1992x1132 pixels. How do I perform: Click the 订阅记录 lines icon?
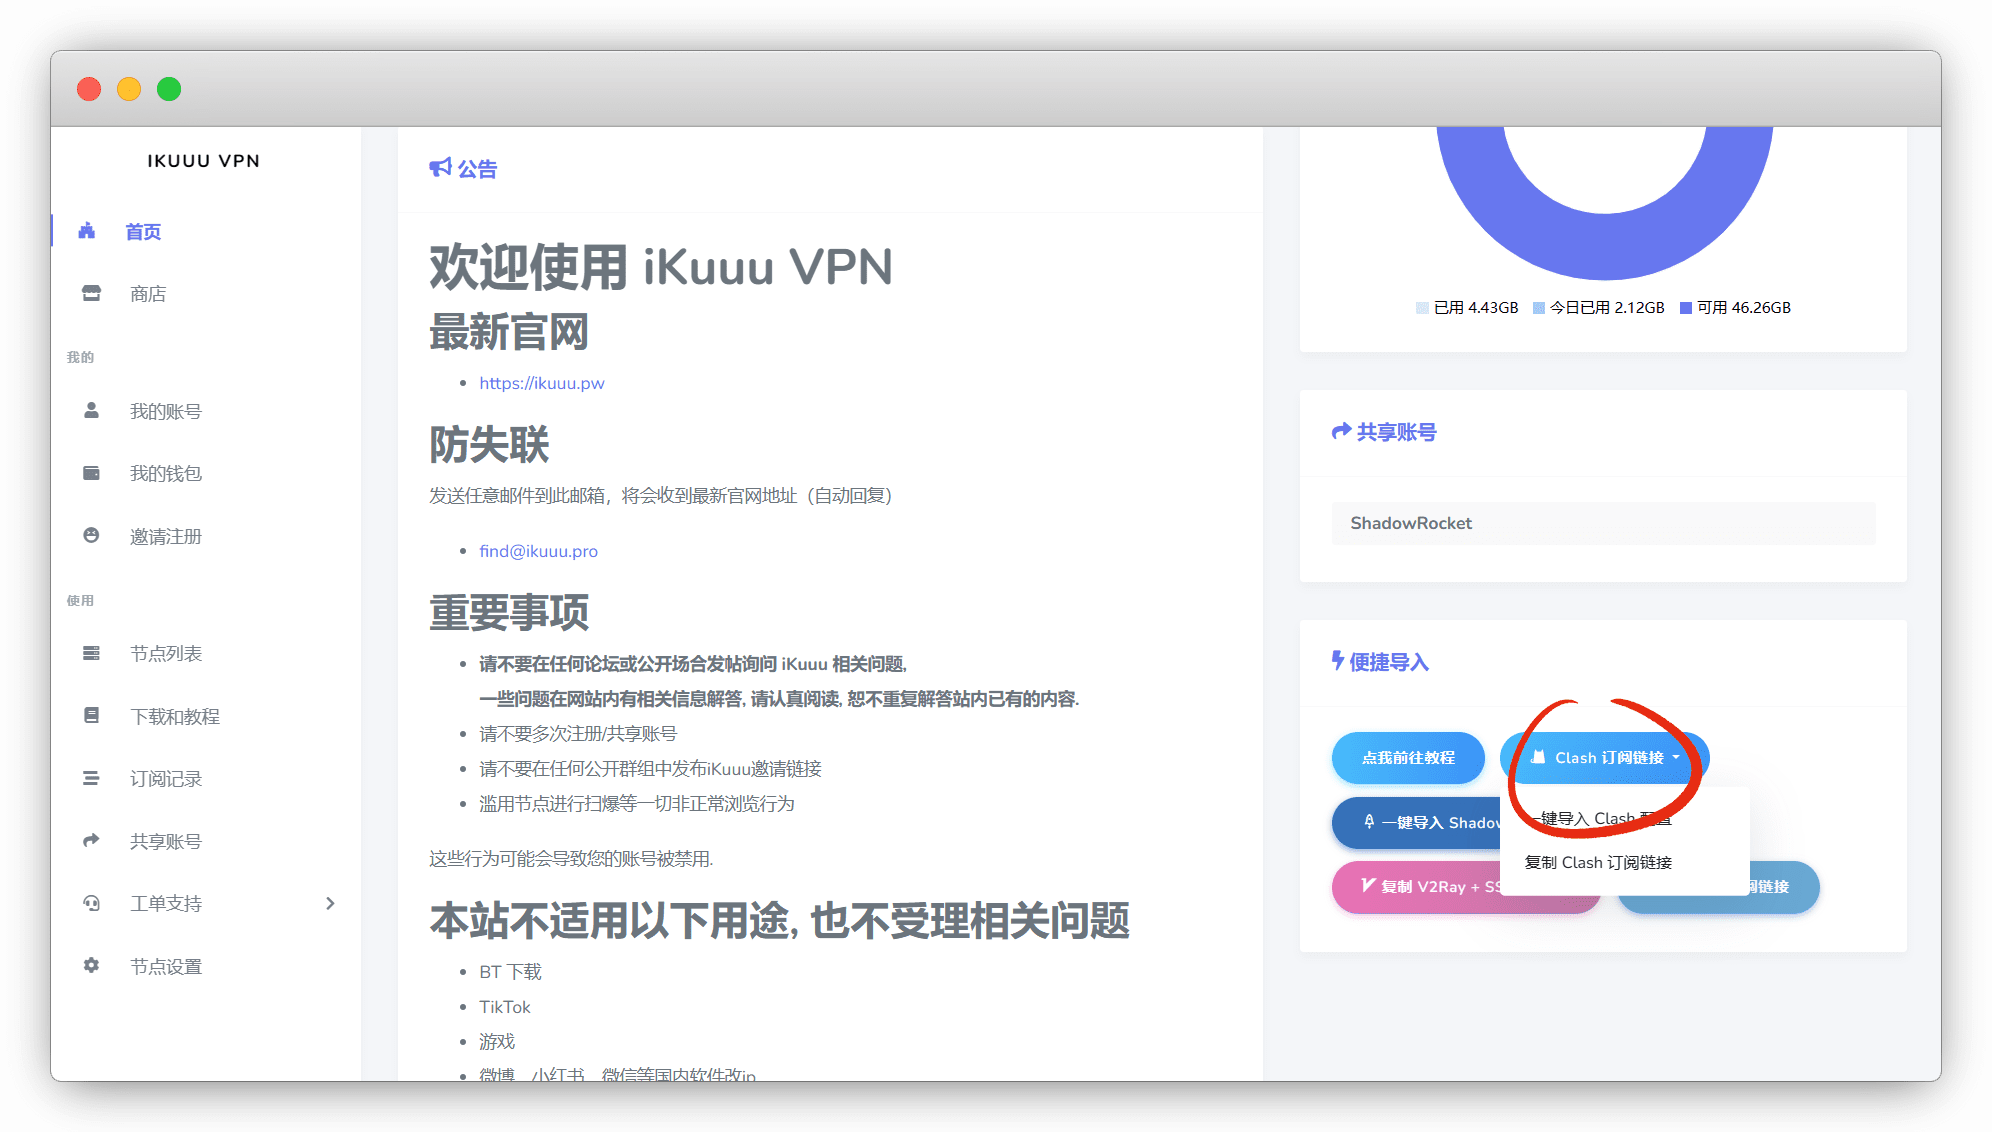pyautogui.click(x=91, y=778)
